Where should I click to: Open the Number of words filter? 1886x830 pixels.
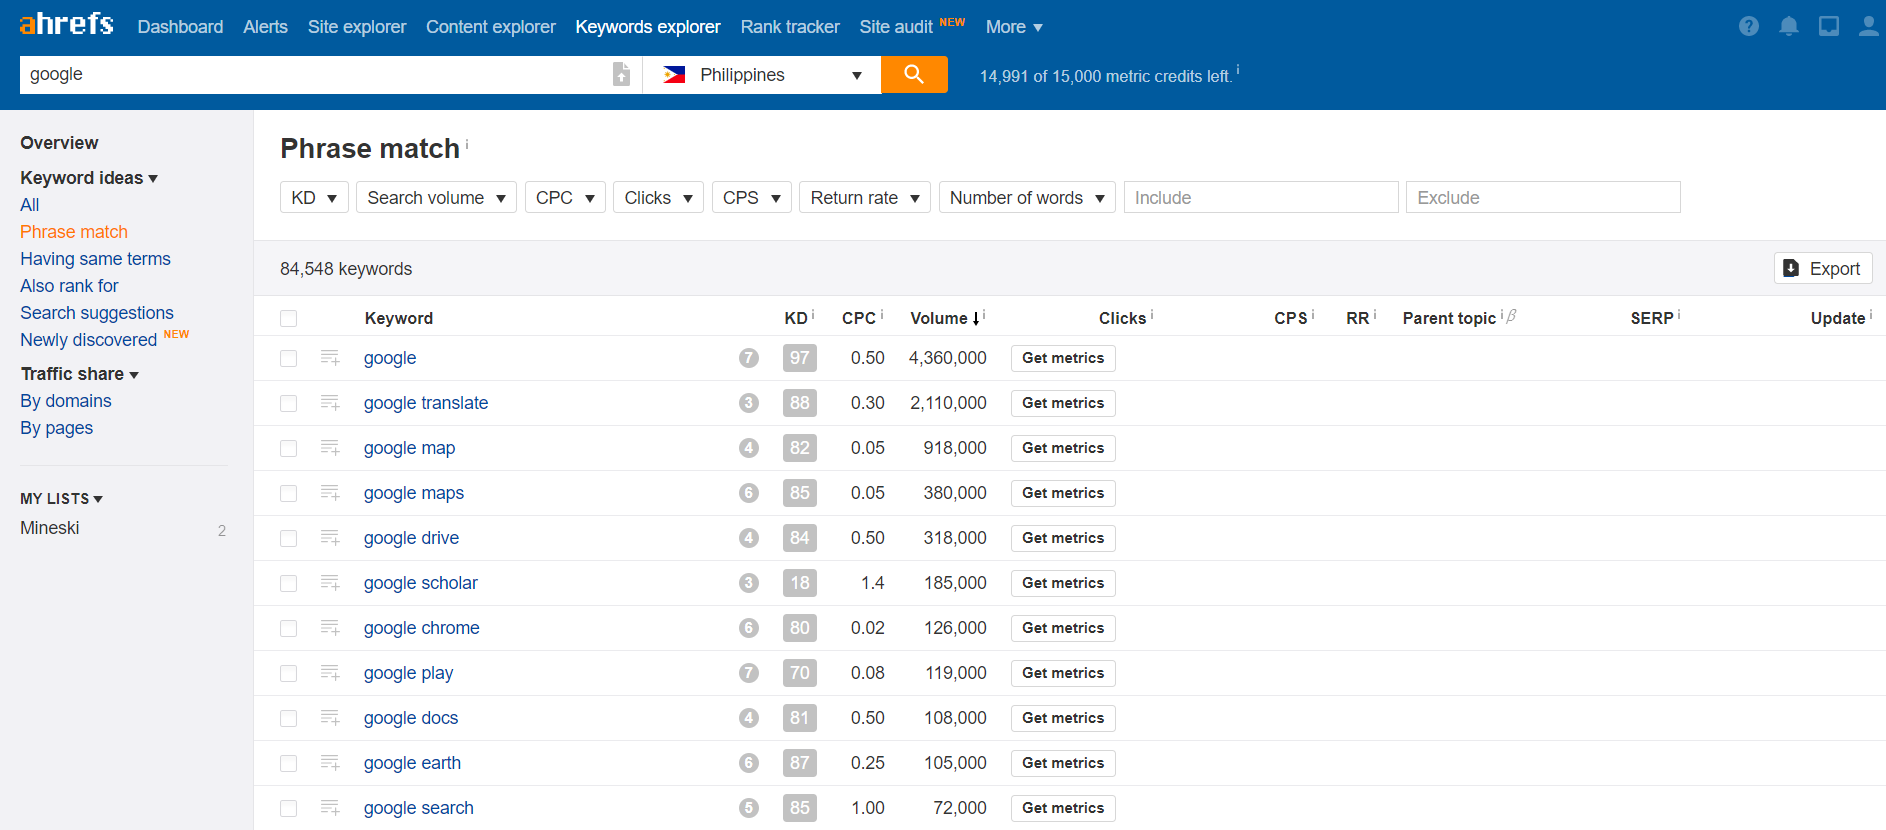(1026, 198)
